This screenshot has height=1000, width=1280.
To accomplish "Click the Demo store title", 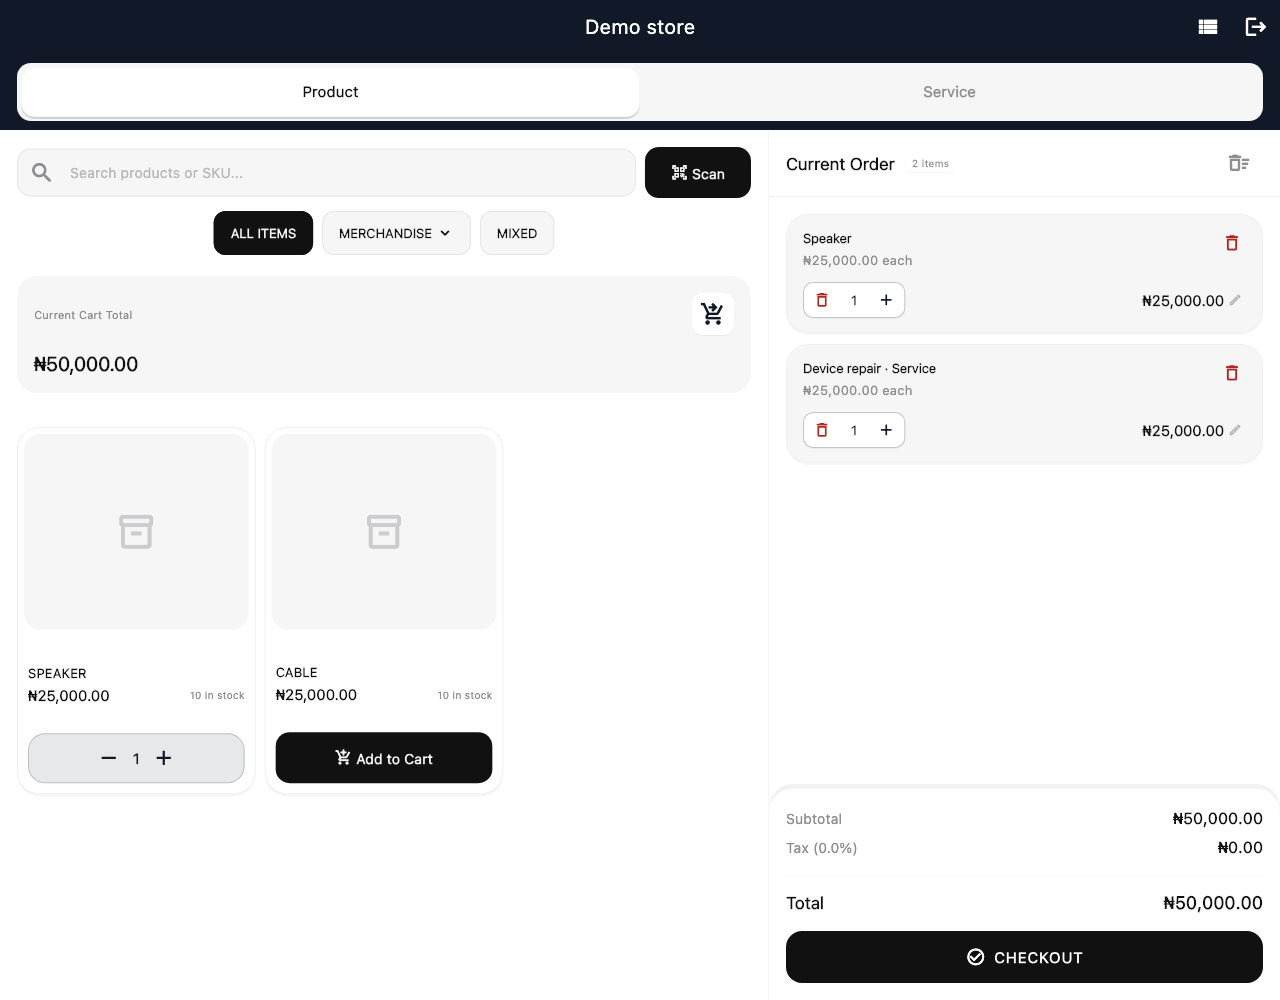I will (640, 27).
